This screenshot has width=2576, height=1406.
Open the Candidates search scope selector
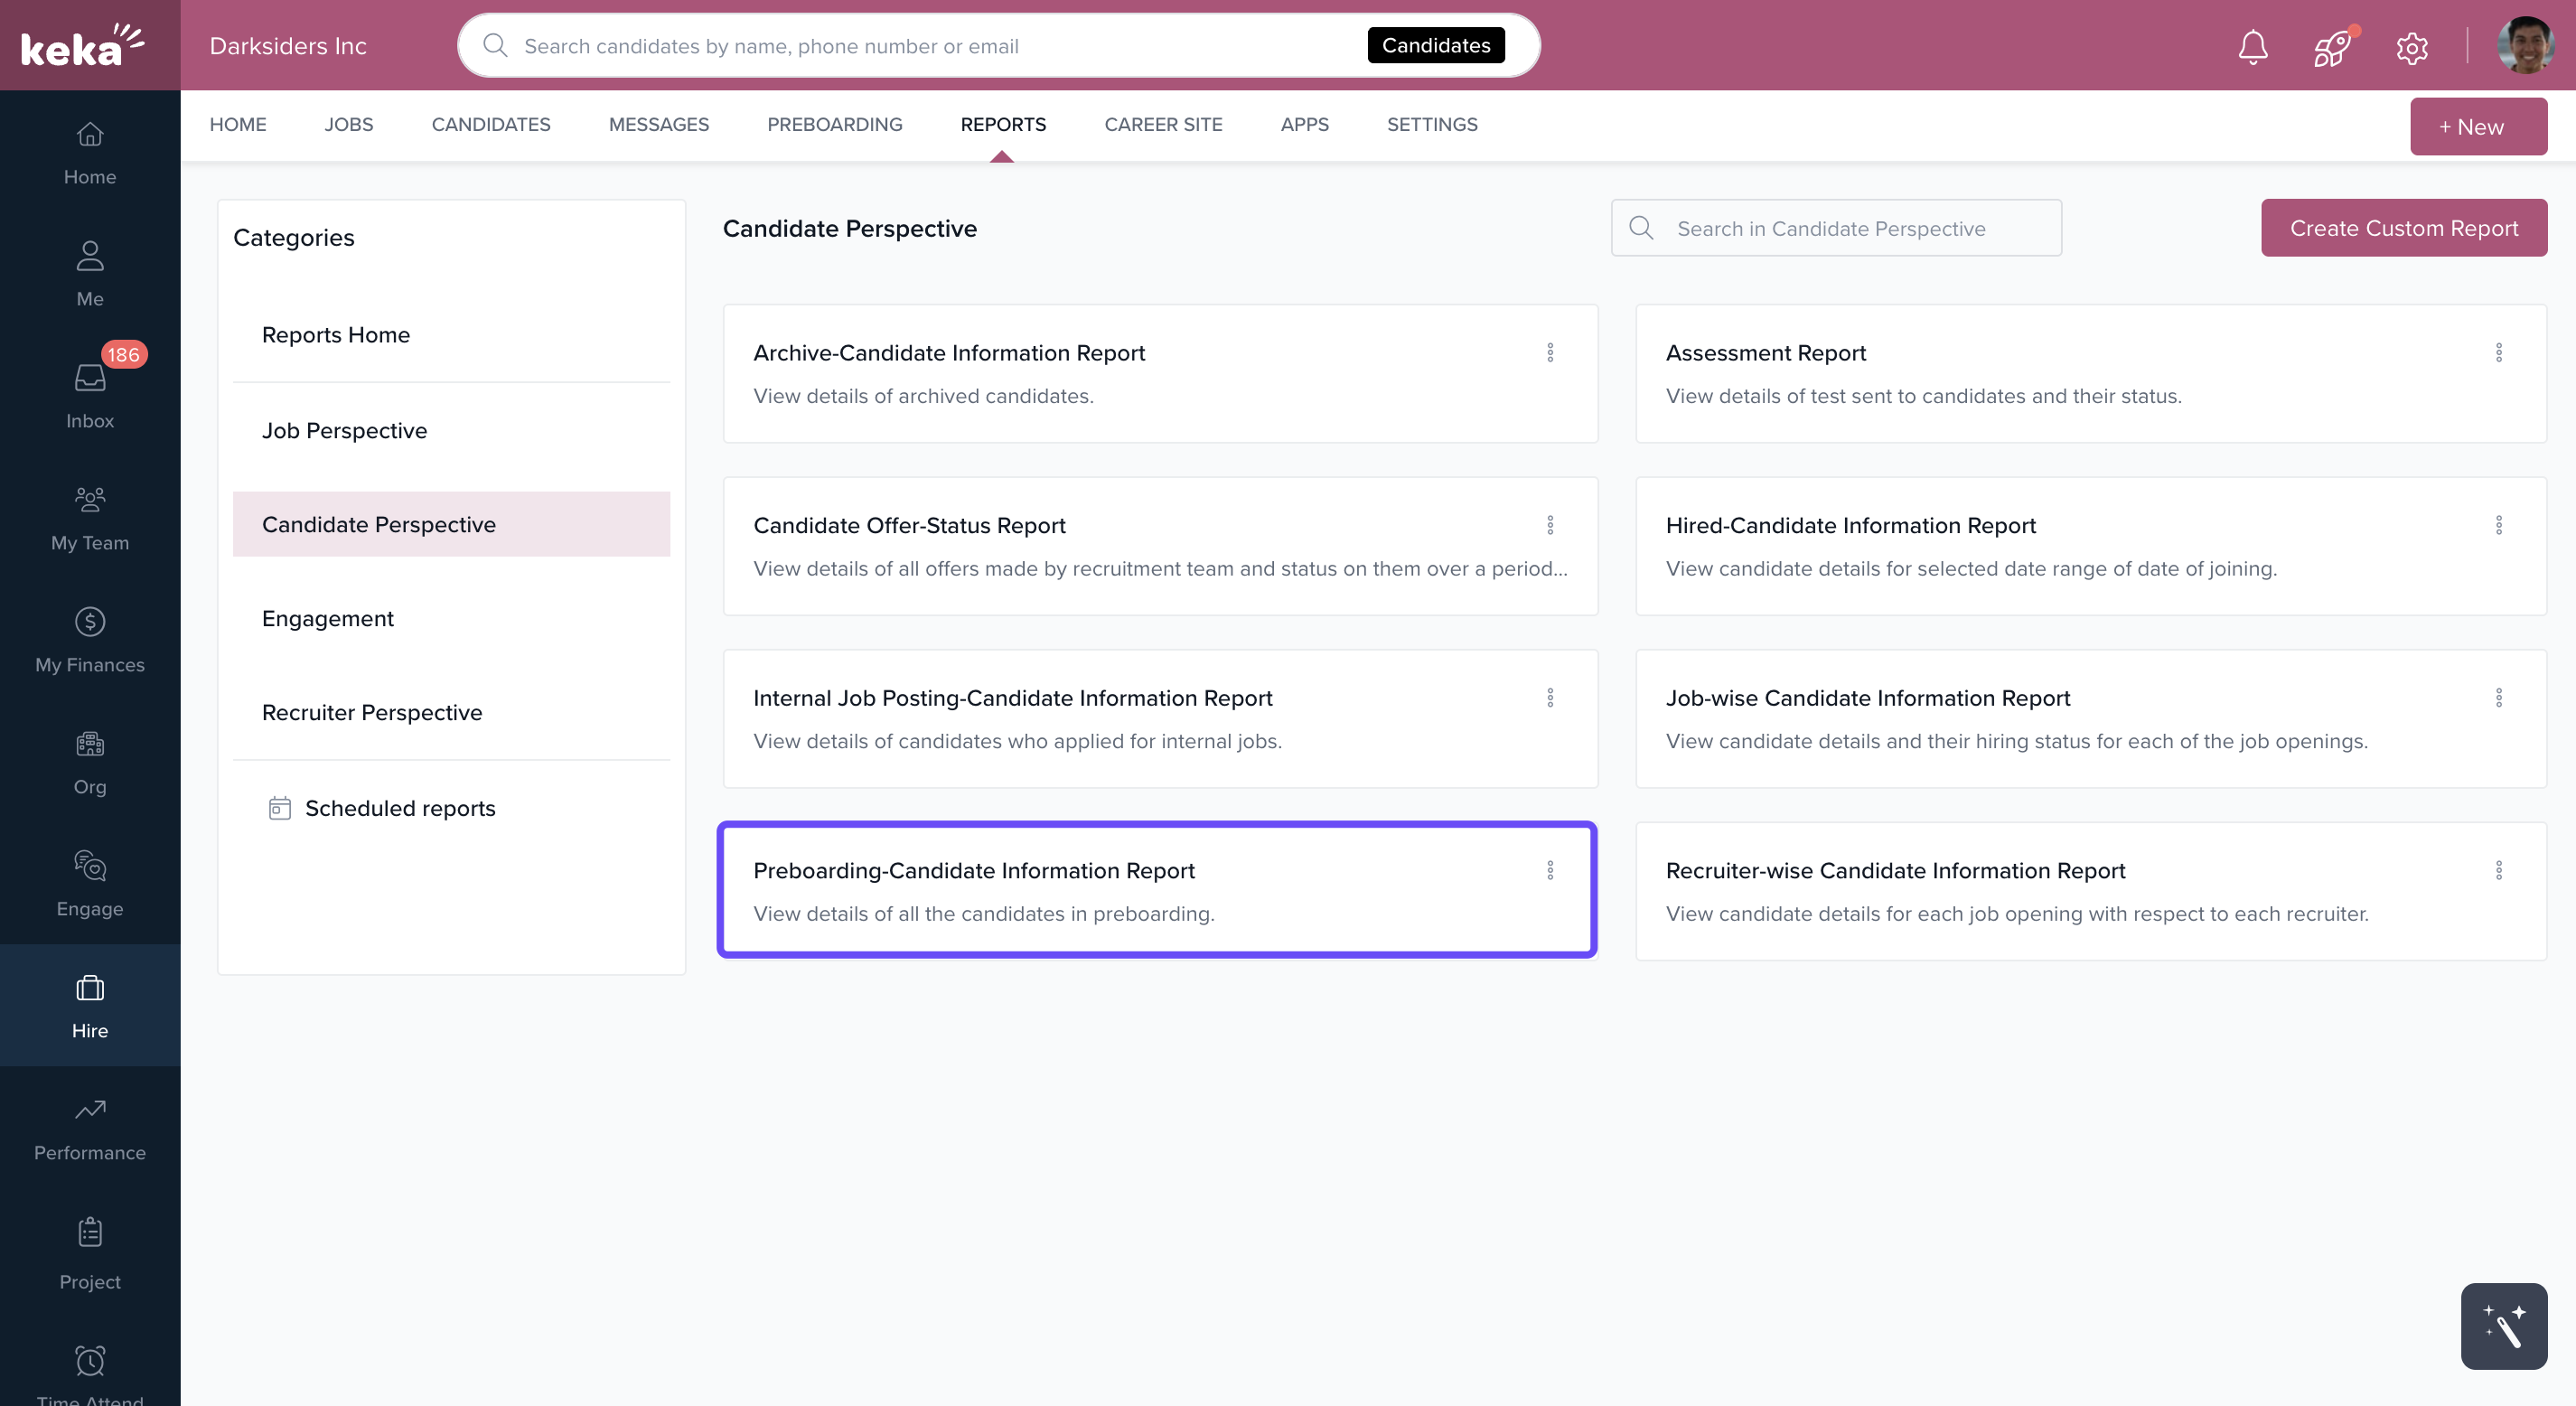point(1435,45)
